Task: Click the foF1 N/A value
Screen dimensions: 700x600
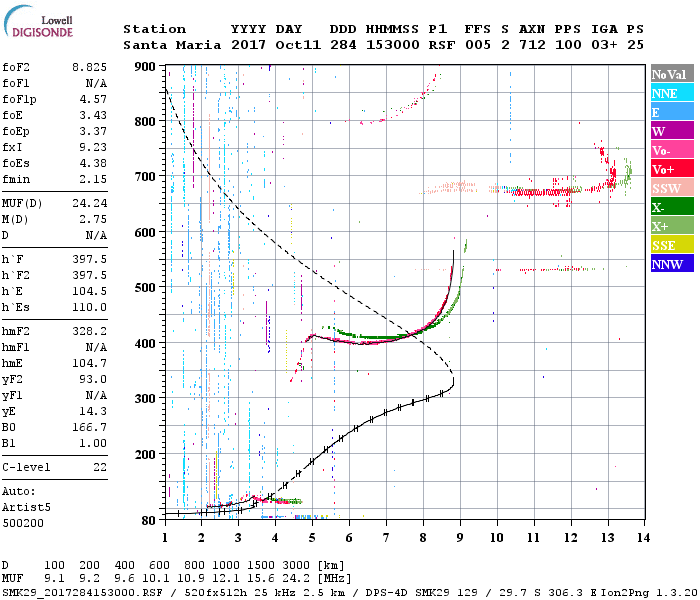Action: pyautogui.click(x=96, y=83)
